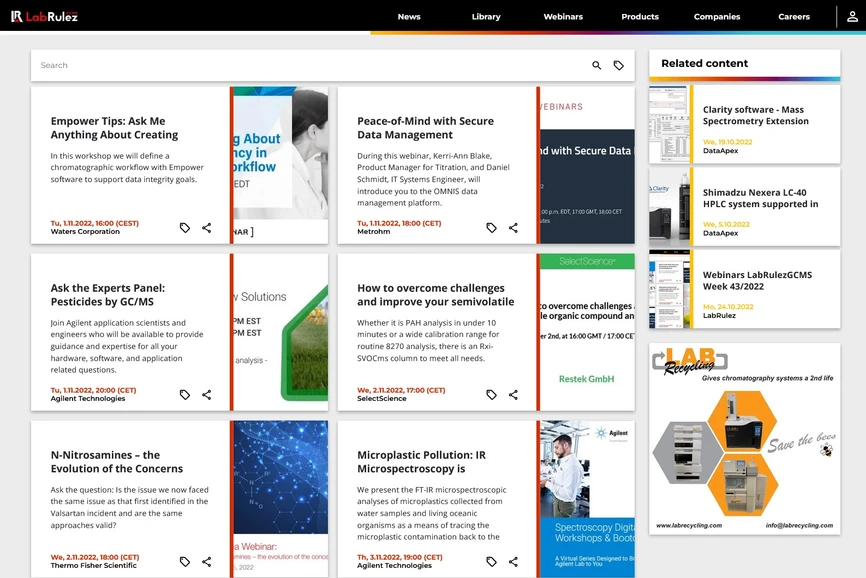Screen dimensions: 866x578
Task: Share the How to overcome challenges webinar
Action: [x=513, y=394]
